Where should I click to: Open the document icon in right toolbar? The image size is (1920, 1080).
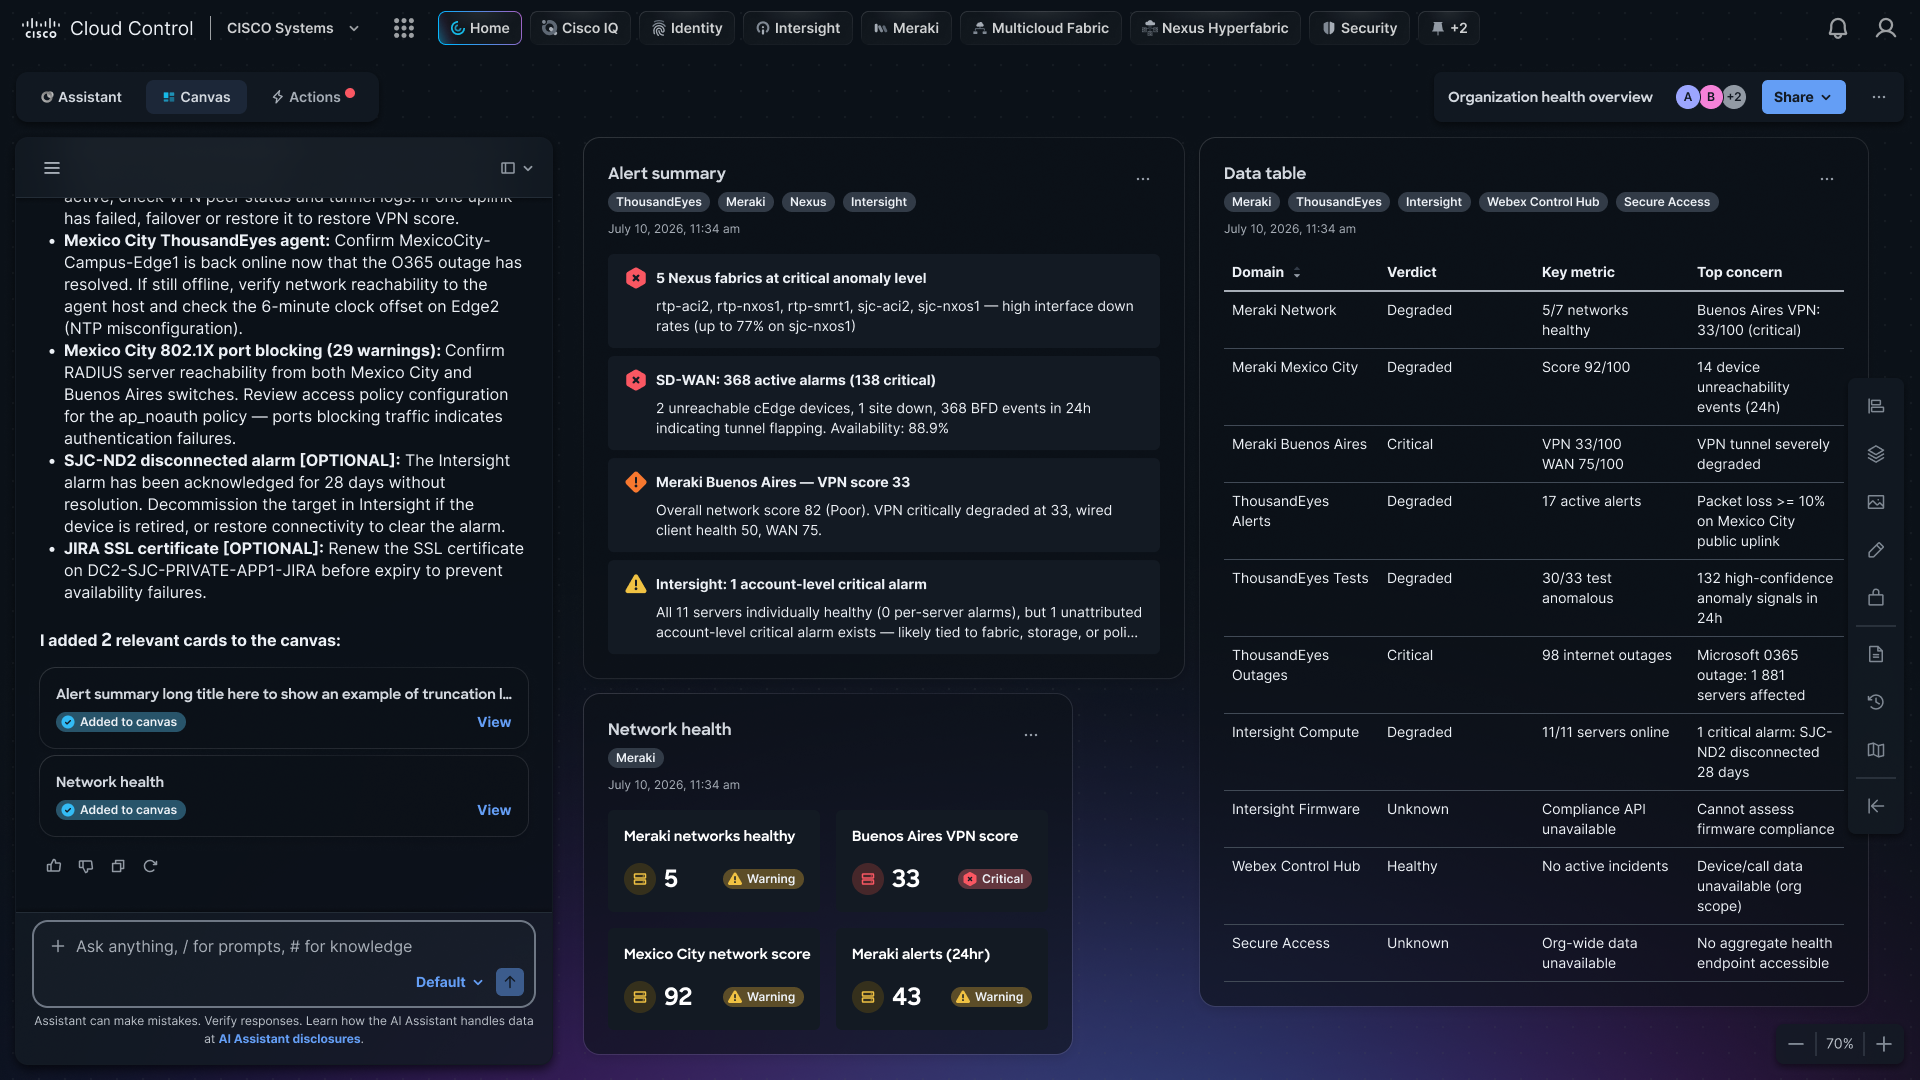coord(1876,654)
